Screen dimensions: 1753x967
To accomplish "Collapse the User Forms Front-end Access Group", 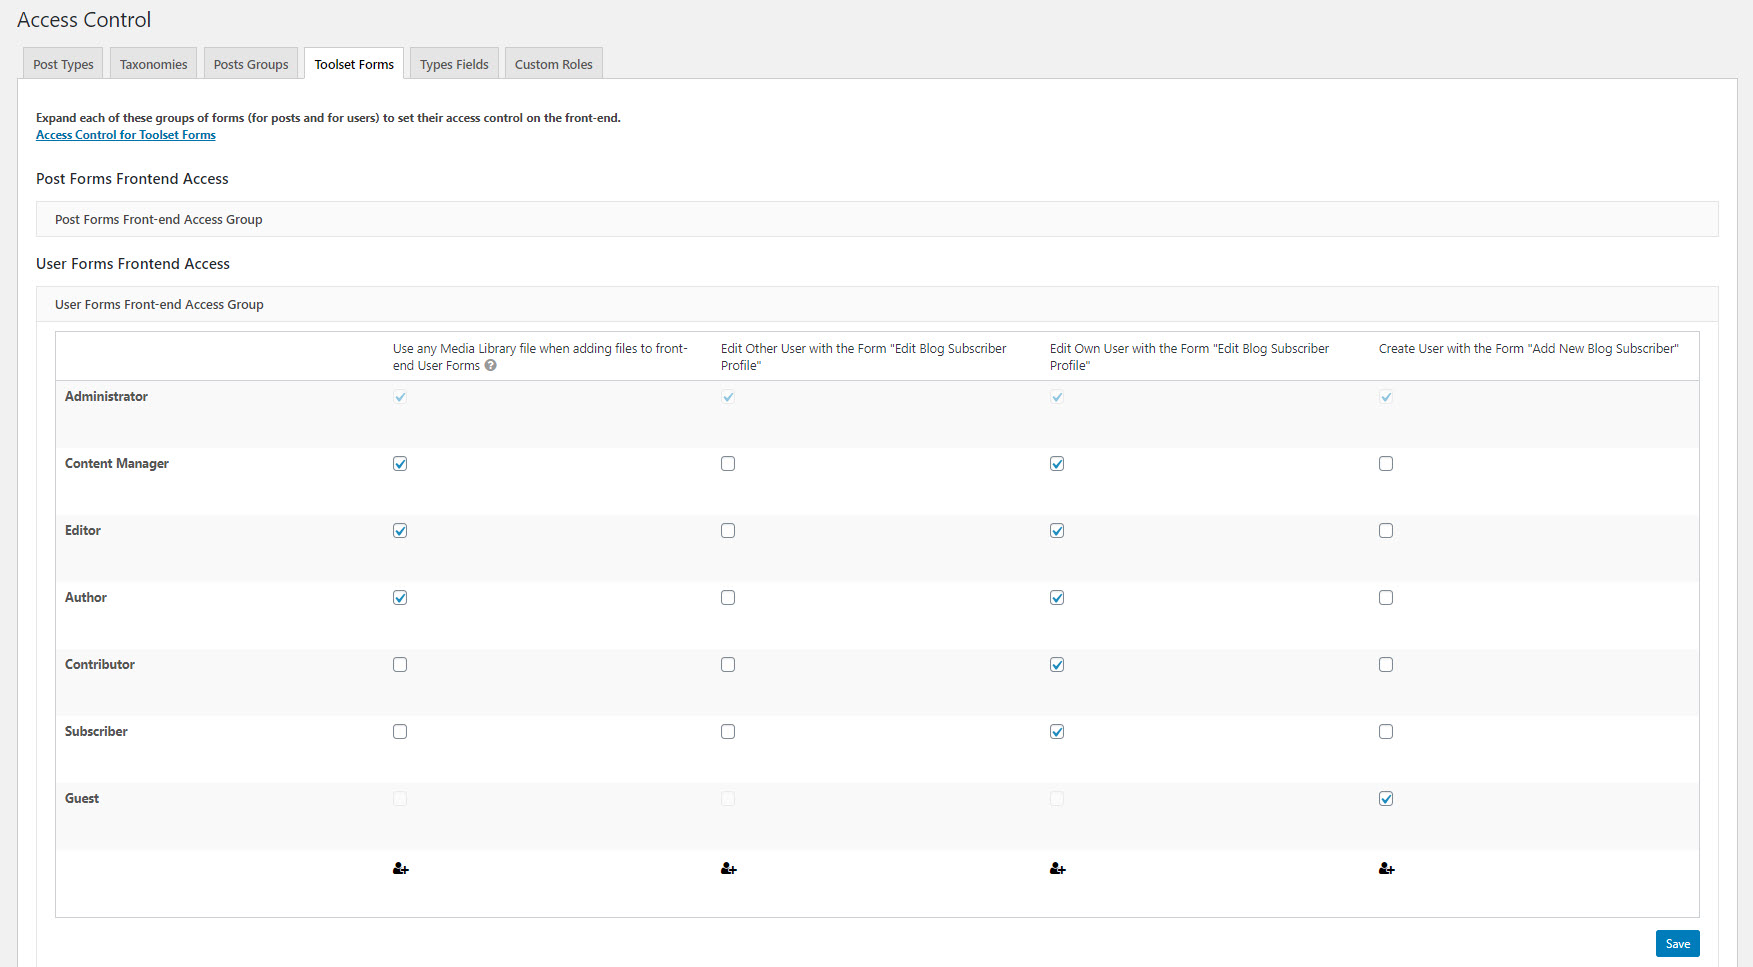I will tap(159, 304).
